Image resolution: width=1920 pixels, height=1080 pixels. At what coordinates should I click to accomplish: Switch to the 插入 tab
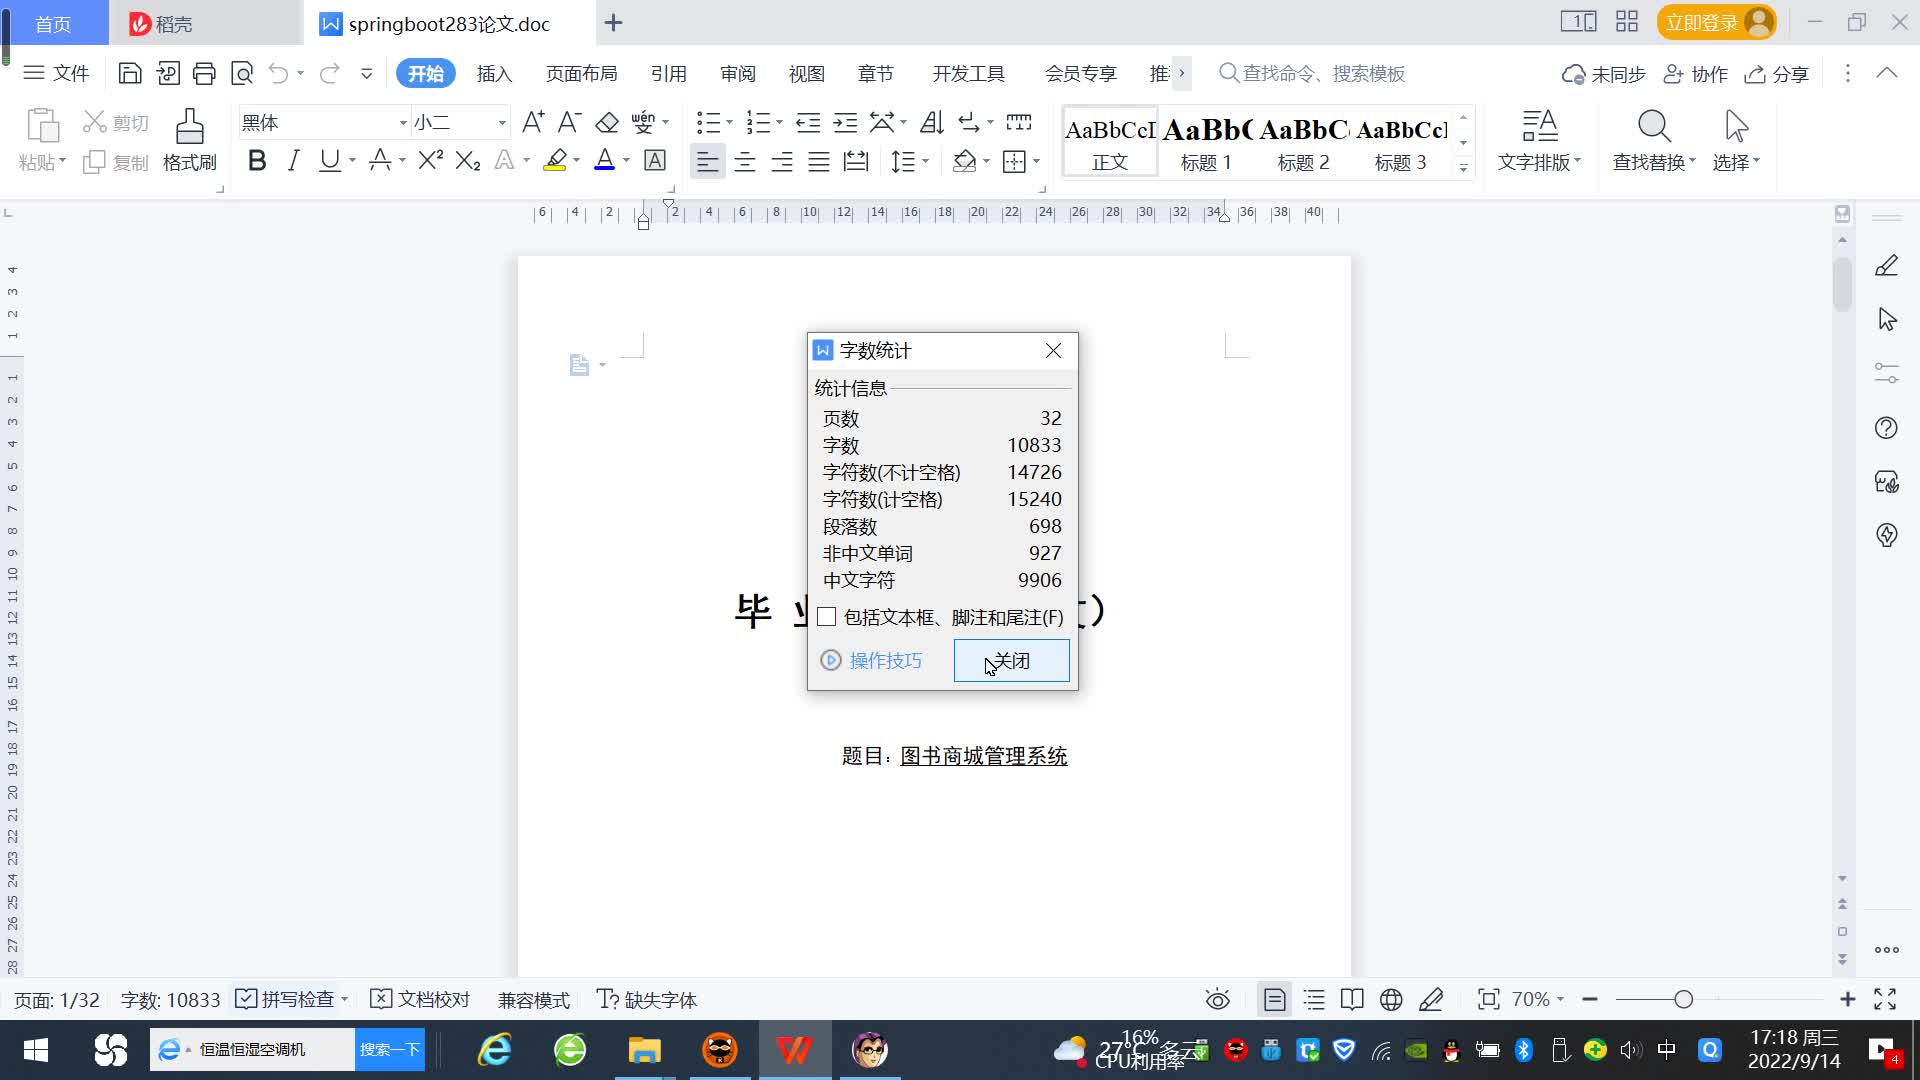(494, 74)
